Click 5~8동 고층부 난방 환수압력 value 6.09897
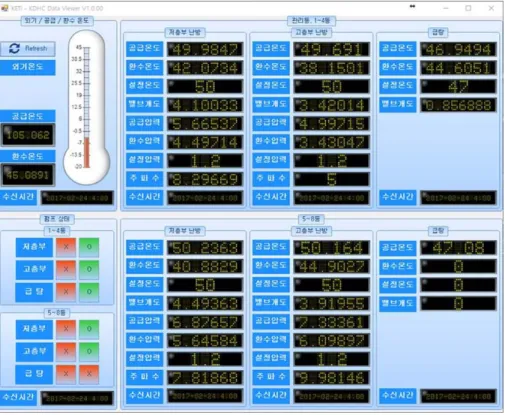The width and height of the screenshot is (505, 415). 332,341
